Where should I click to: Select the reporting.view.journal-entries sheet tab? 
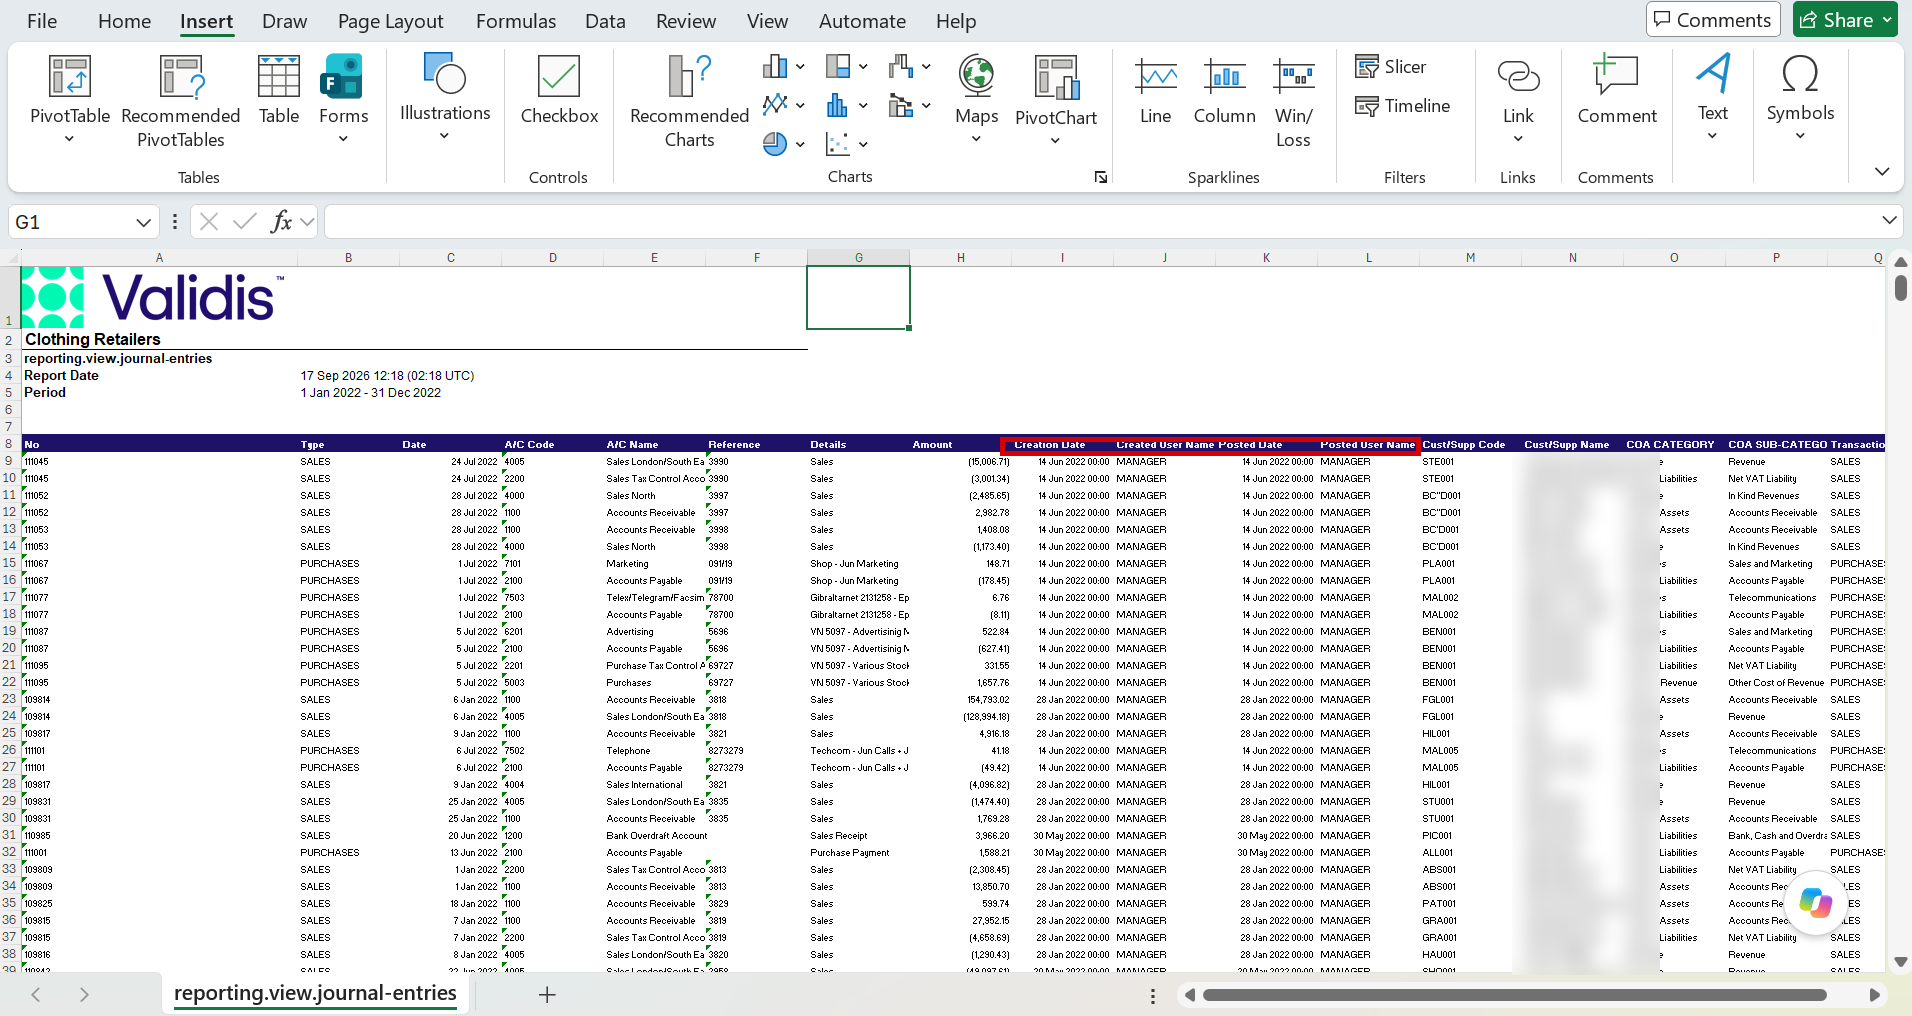coord(315,993)
